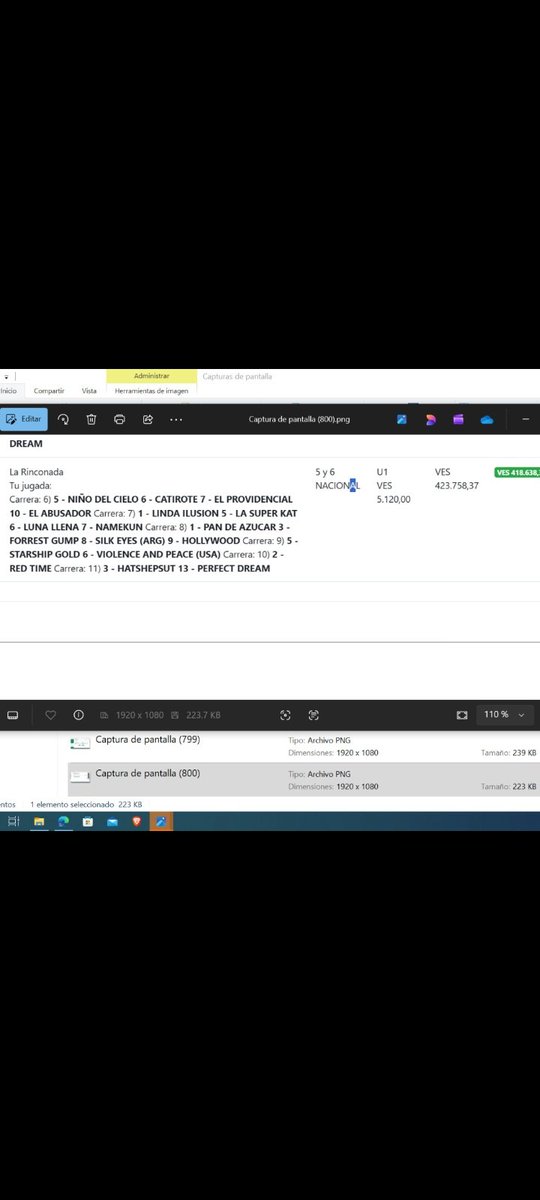Image resolution: width=540 pixels, height=1200 pixels.
Task: Click the VES 423.758,37 amount
Action: pyautogui.click(x=457, y=478)
